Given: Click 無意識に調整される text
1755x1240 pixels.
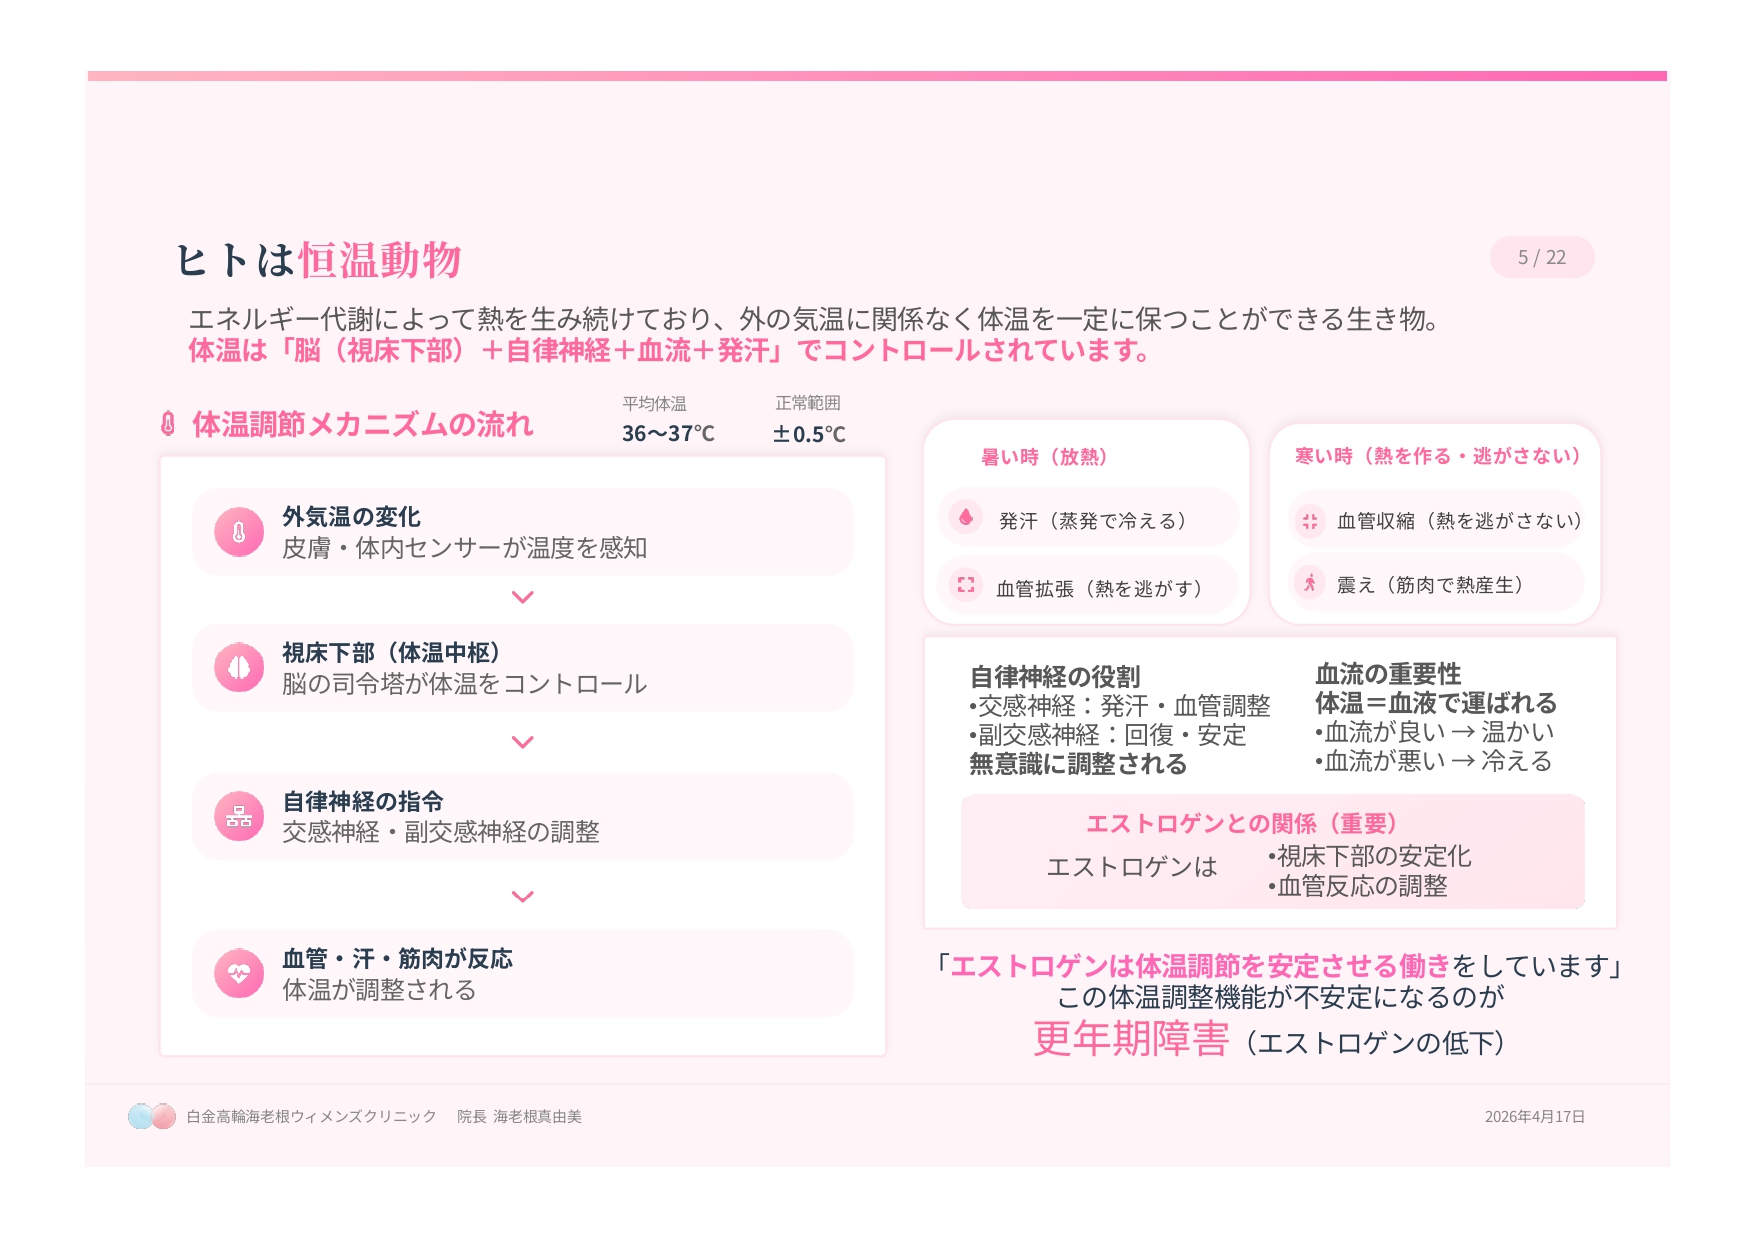Looking at the screenshot, I should pyautogui.click(x=1078, y=764).
